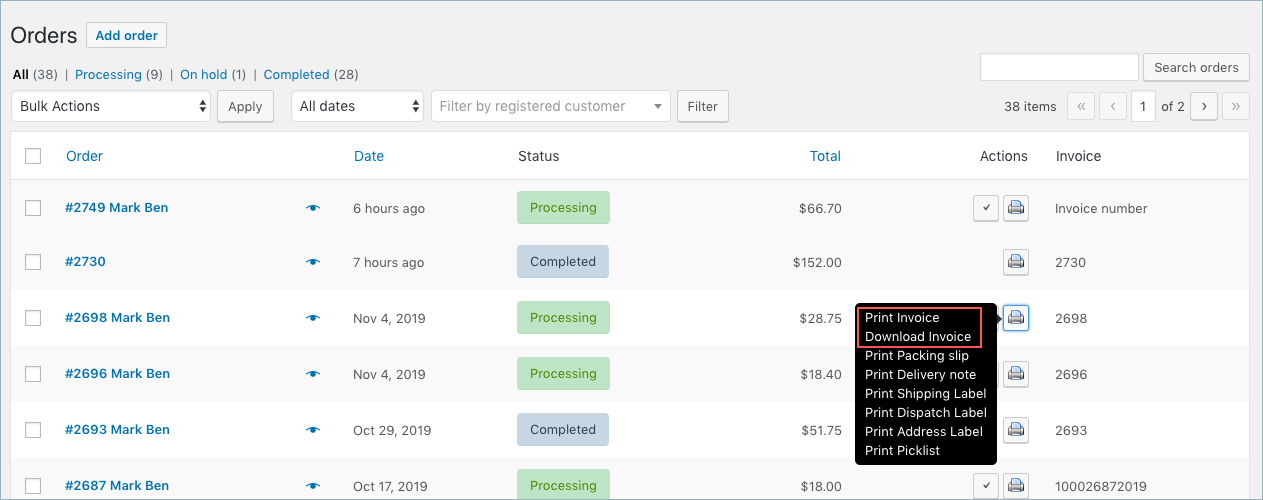1263x500 pixels.
Task: Tick the select-all checkbox in table header
Action: 33,156
